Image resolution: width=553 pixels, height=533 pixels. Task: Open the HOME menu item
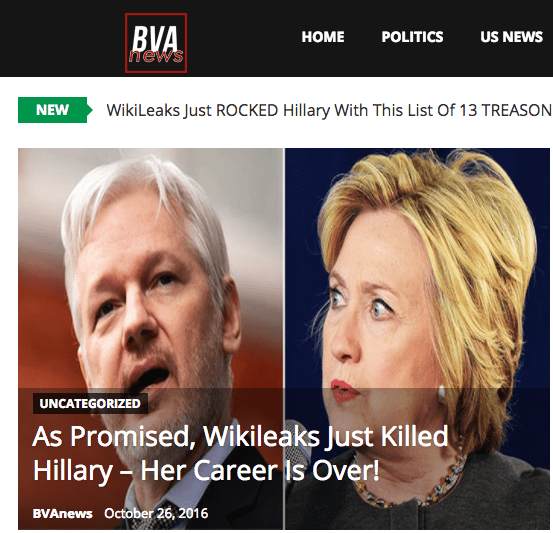tap(323, 37)
